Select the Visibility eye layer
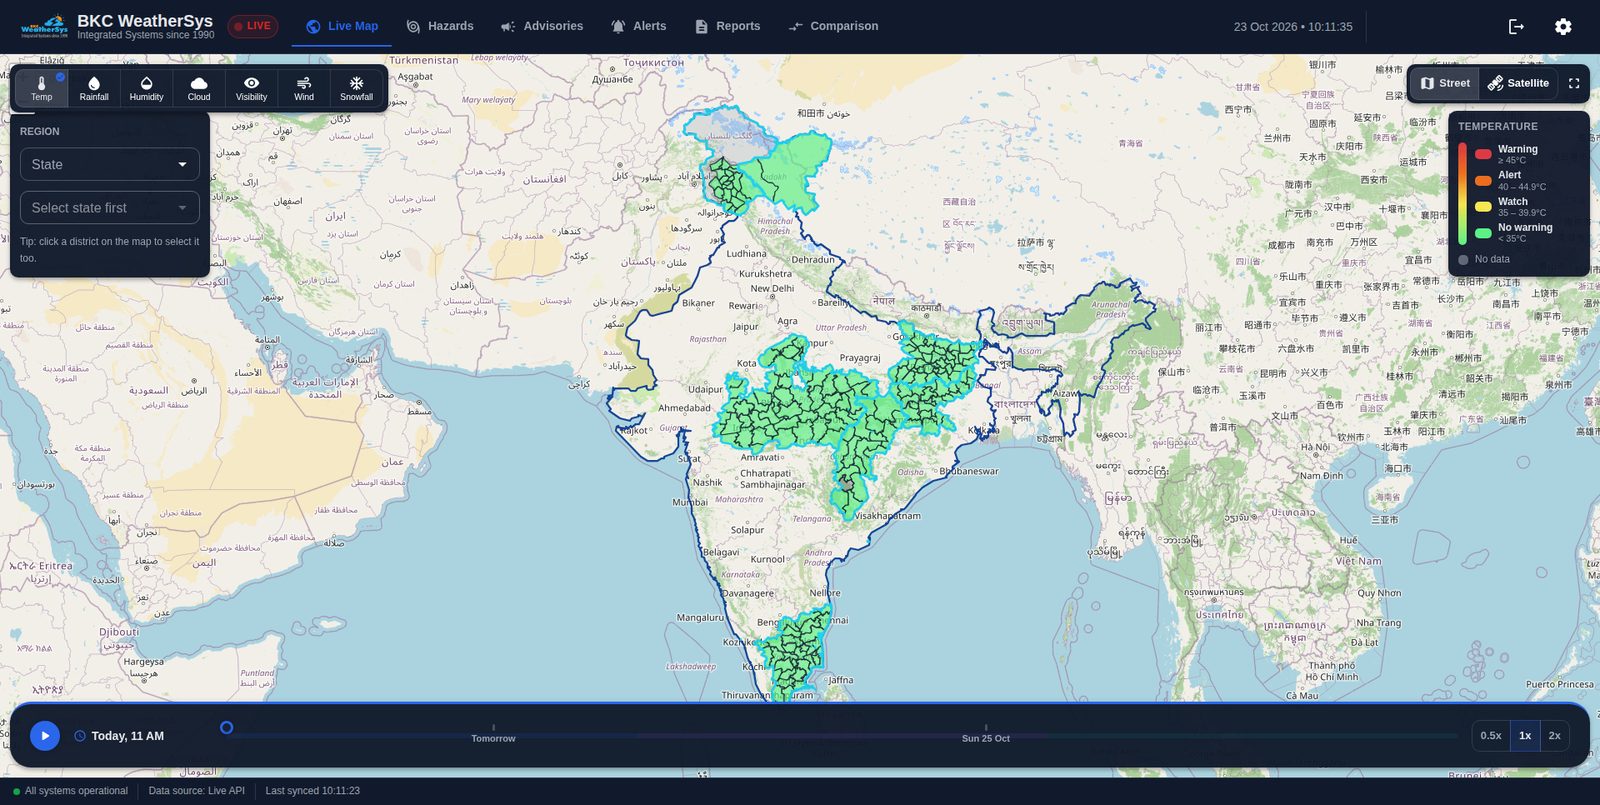Image resolution: width=1600 pixels, height=805 pixels. point(251,88)
